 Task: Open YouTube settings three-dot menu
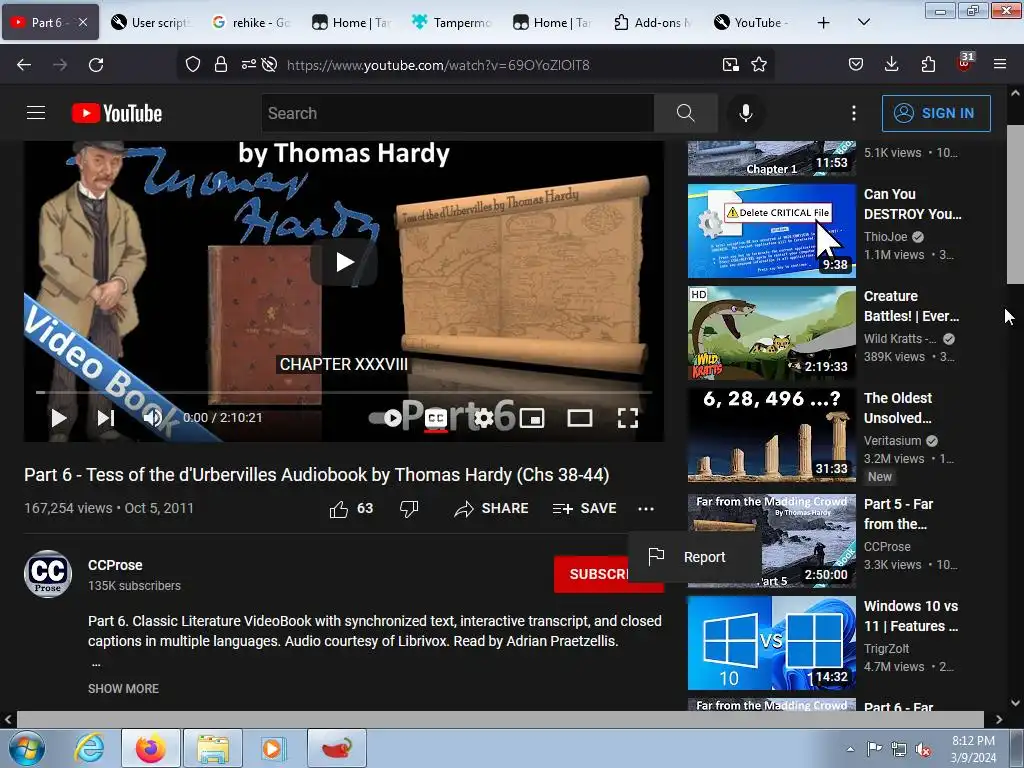(x=854, y=113)
